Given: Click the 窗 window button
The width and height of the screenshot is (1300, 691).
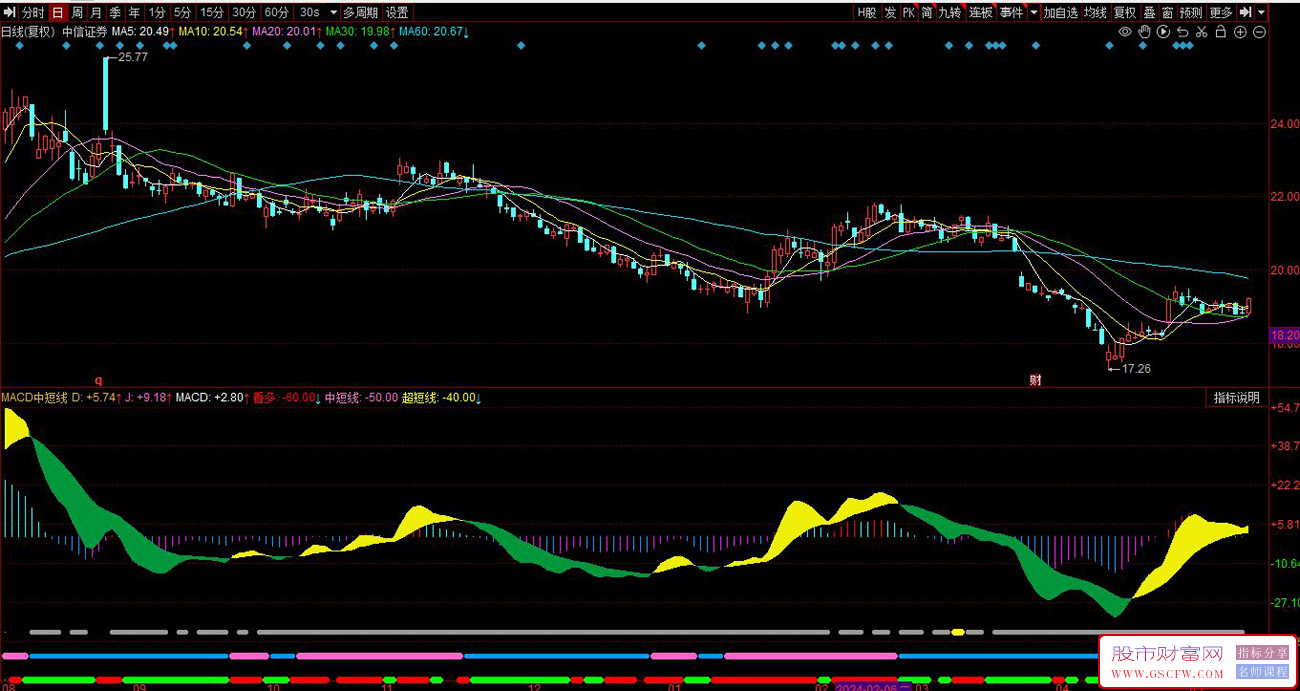Looking at the screenshot, I should [1167, 12].
